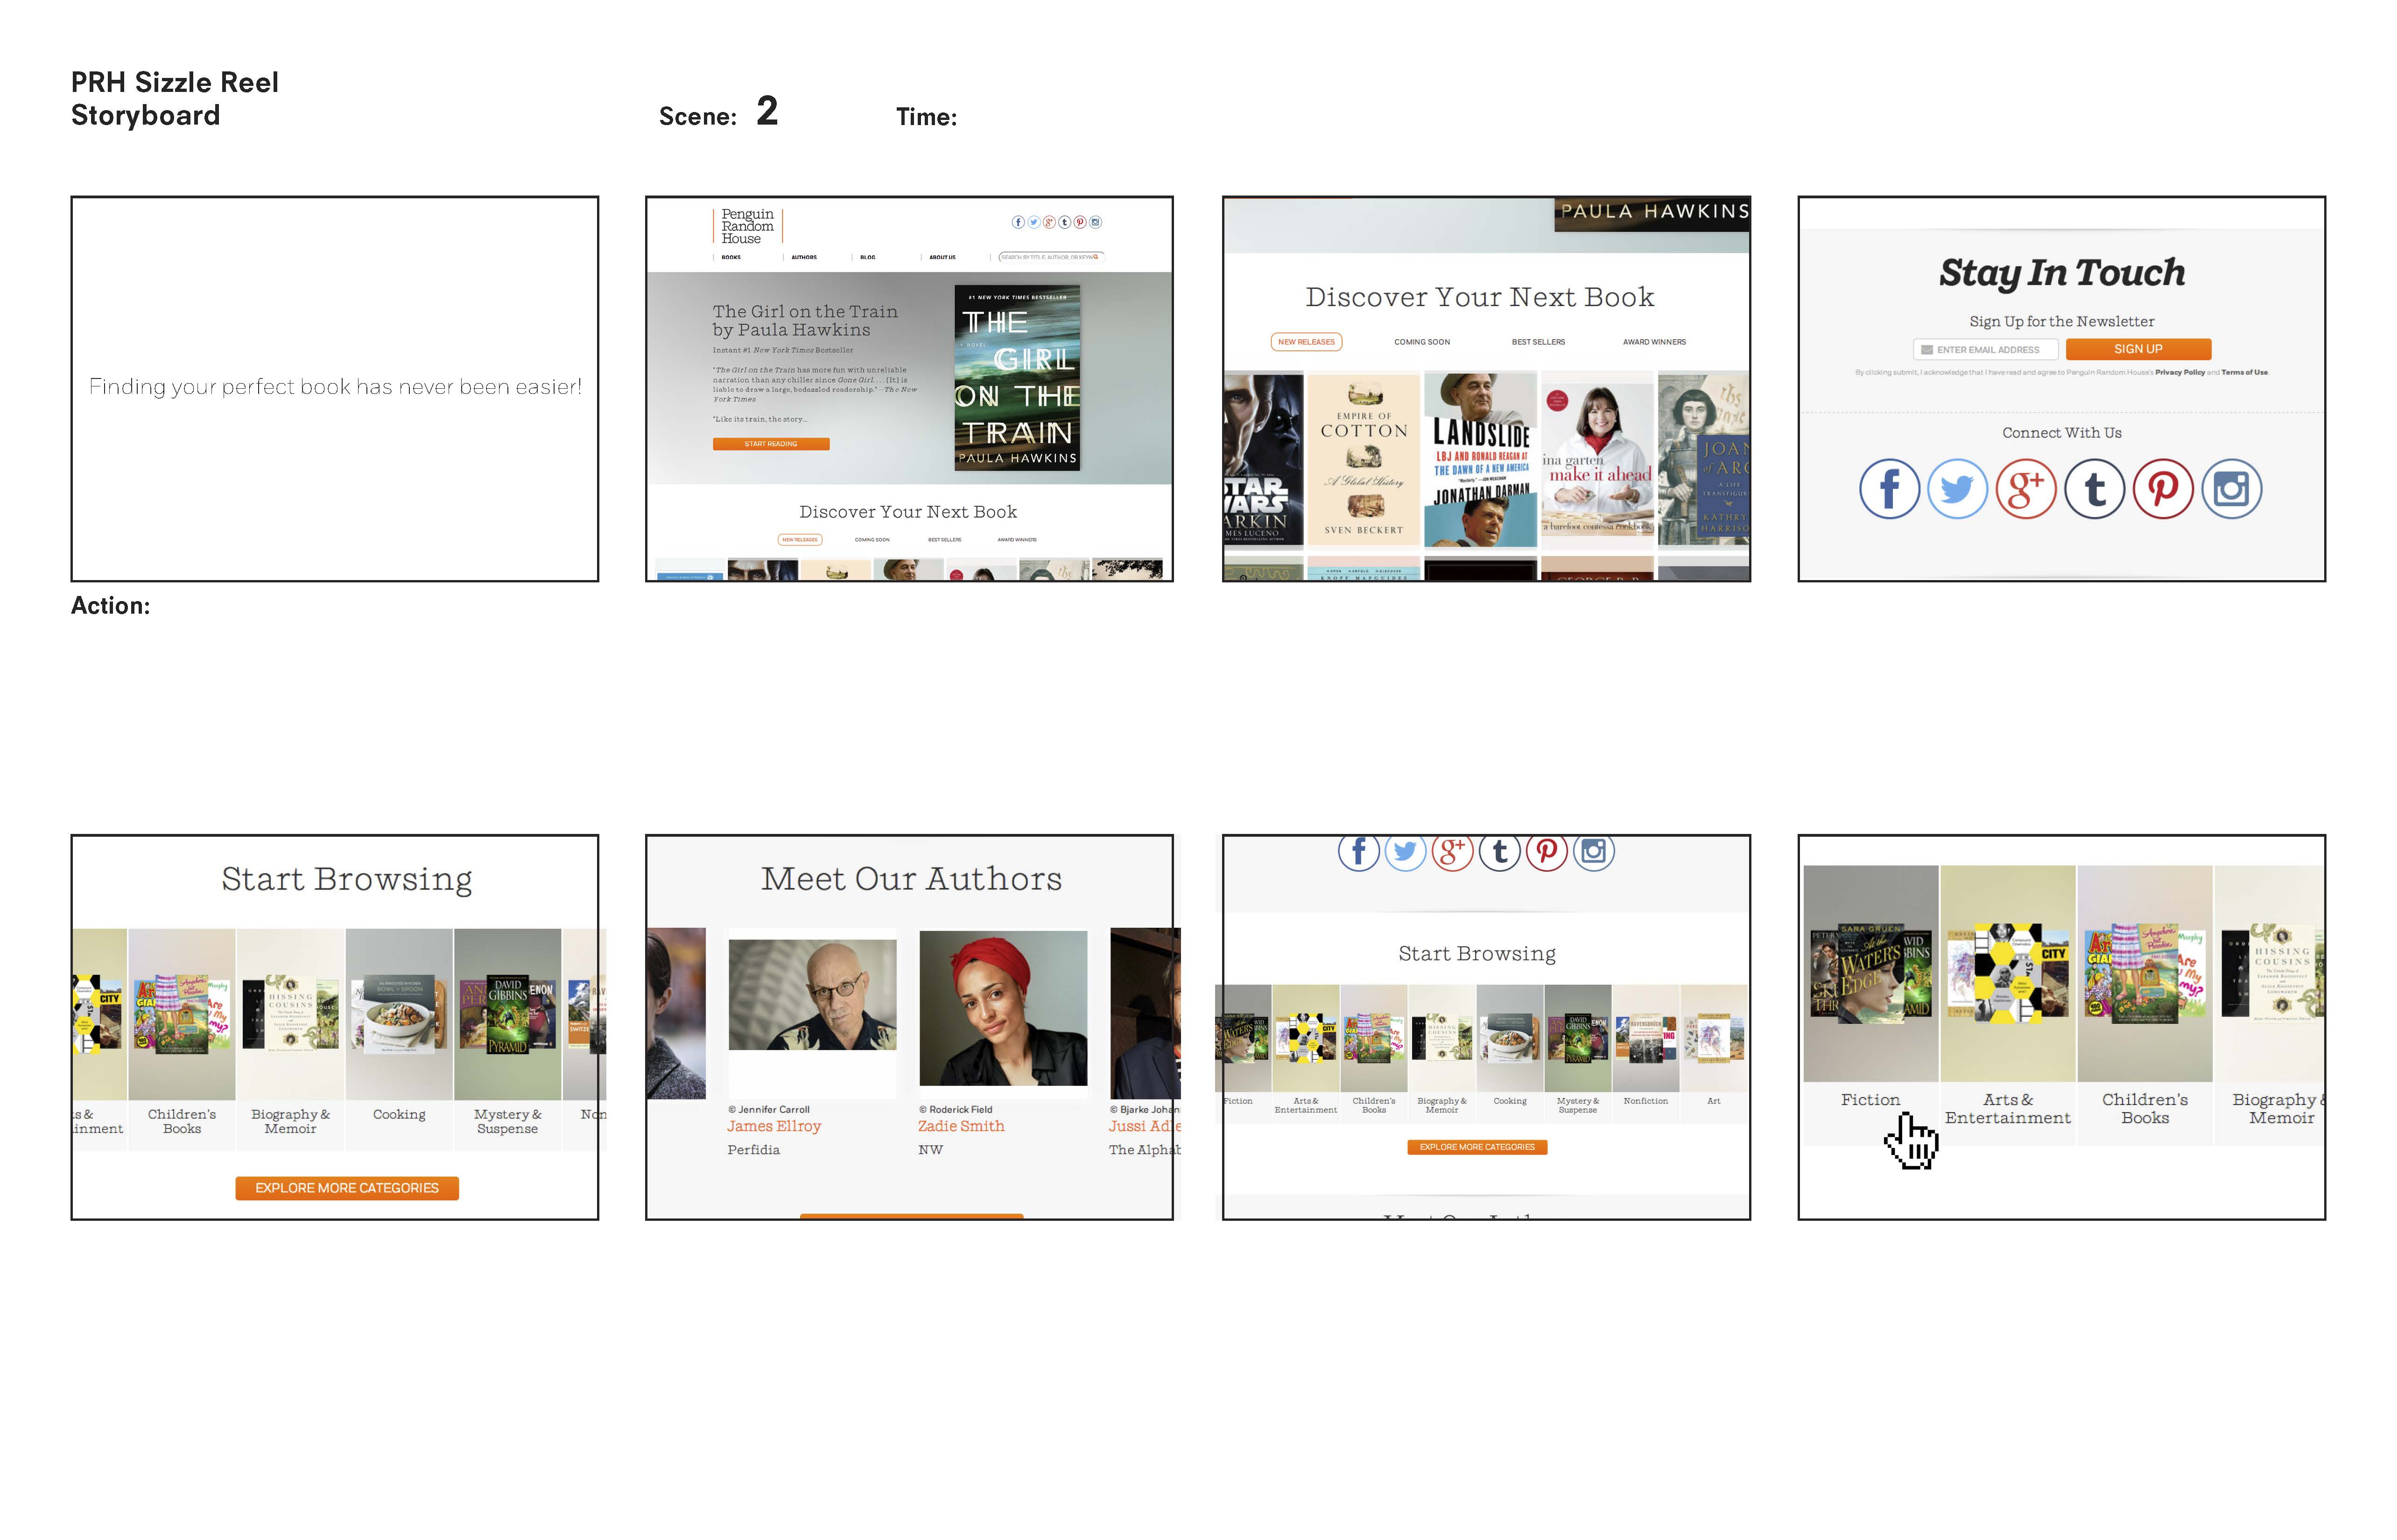Image resolution: width=2397 pixels, height=1540 pixels.
Task: Click The Girl on the Train book cover
Action: pos(1017,378)
